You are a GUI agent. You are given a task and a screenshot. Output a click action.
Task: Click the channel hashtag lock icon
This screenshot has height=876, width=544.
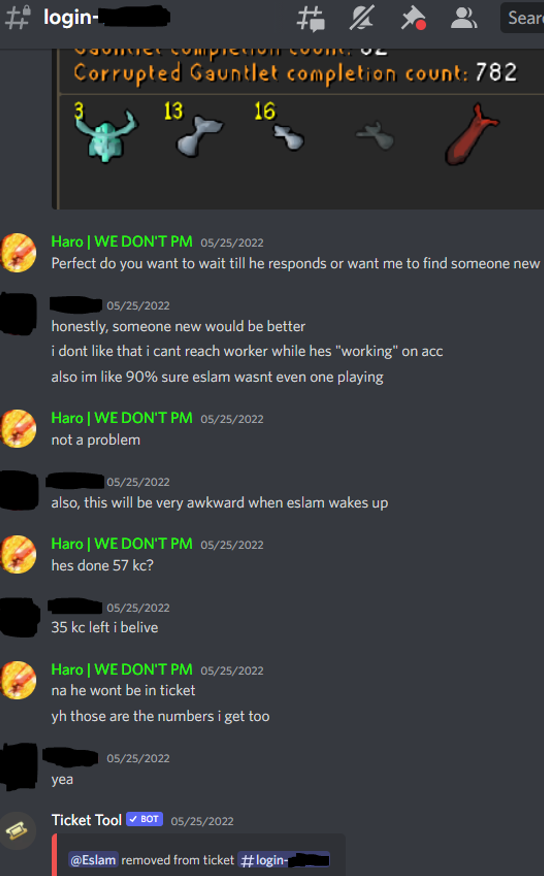coord(17,17)
